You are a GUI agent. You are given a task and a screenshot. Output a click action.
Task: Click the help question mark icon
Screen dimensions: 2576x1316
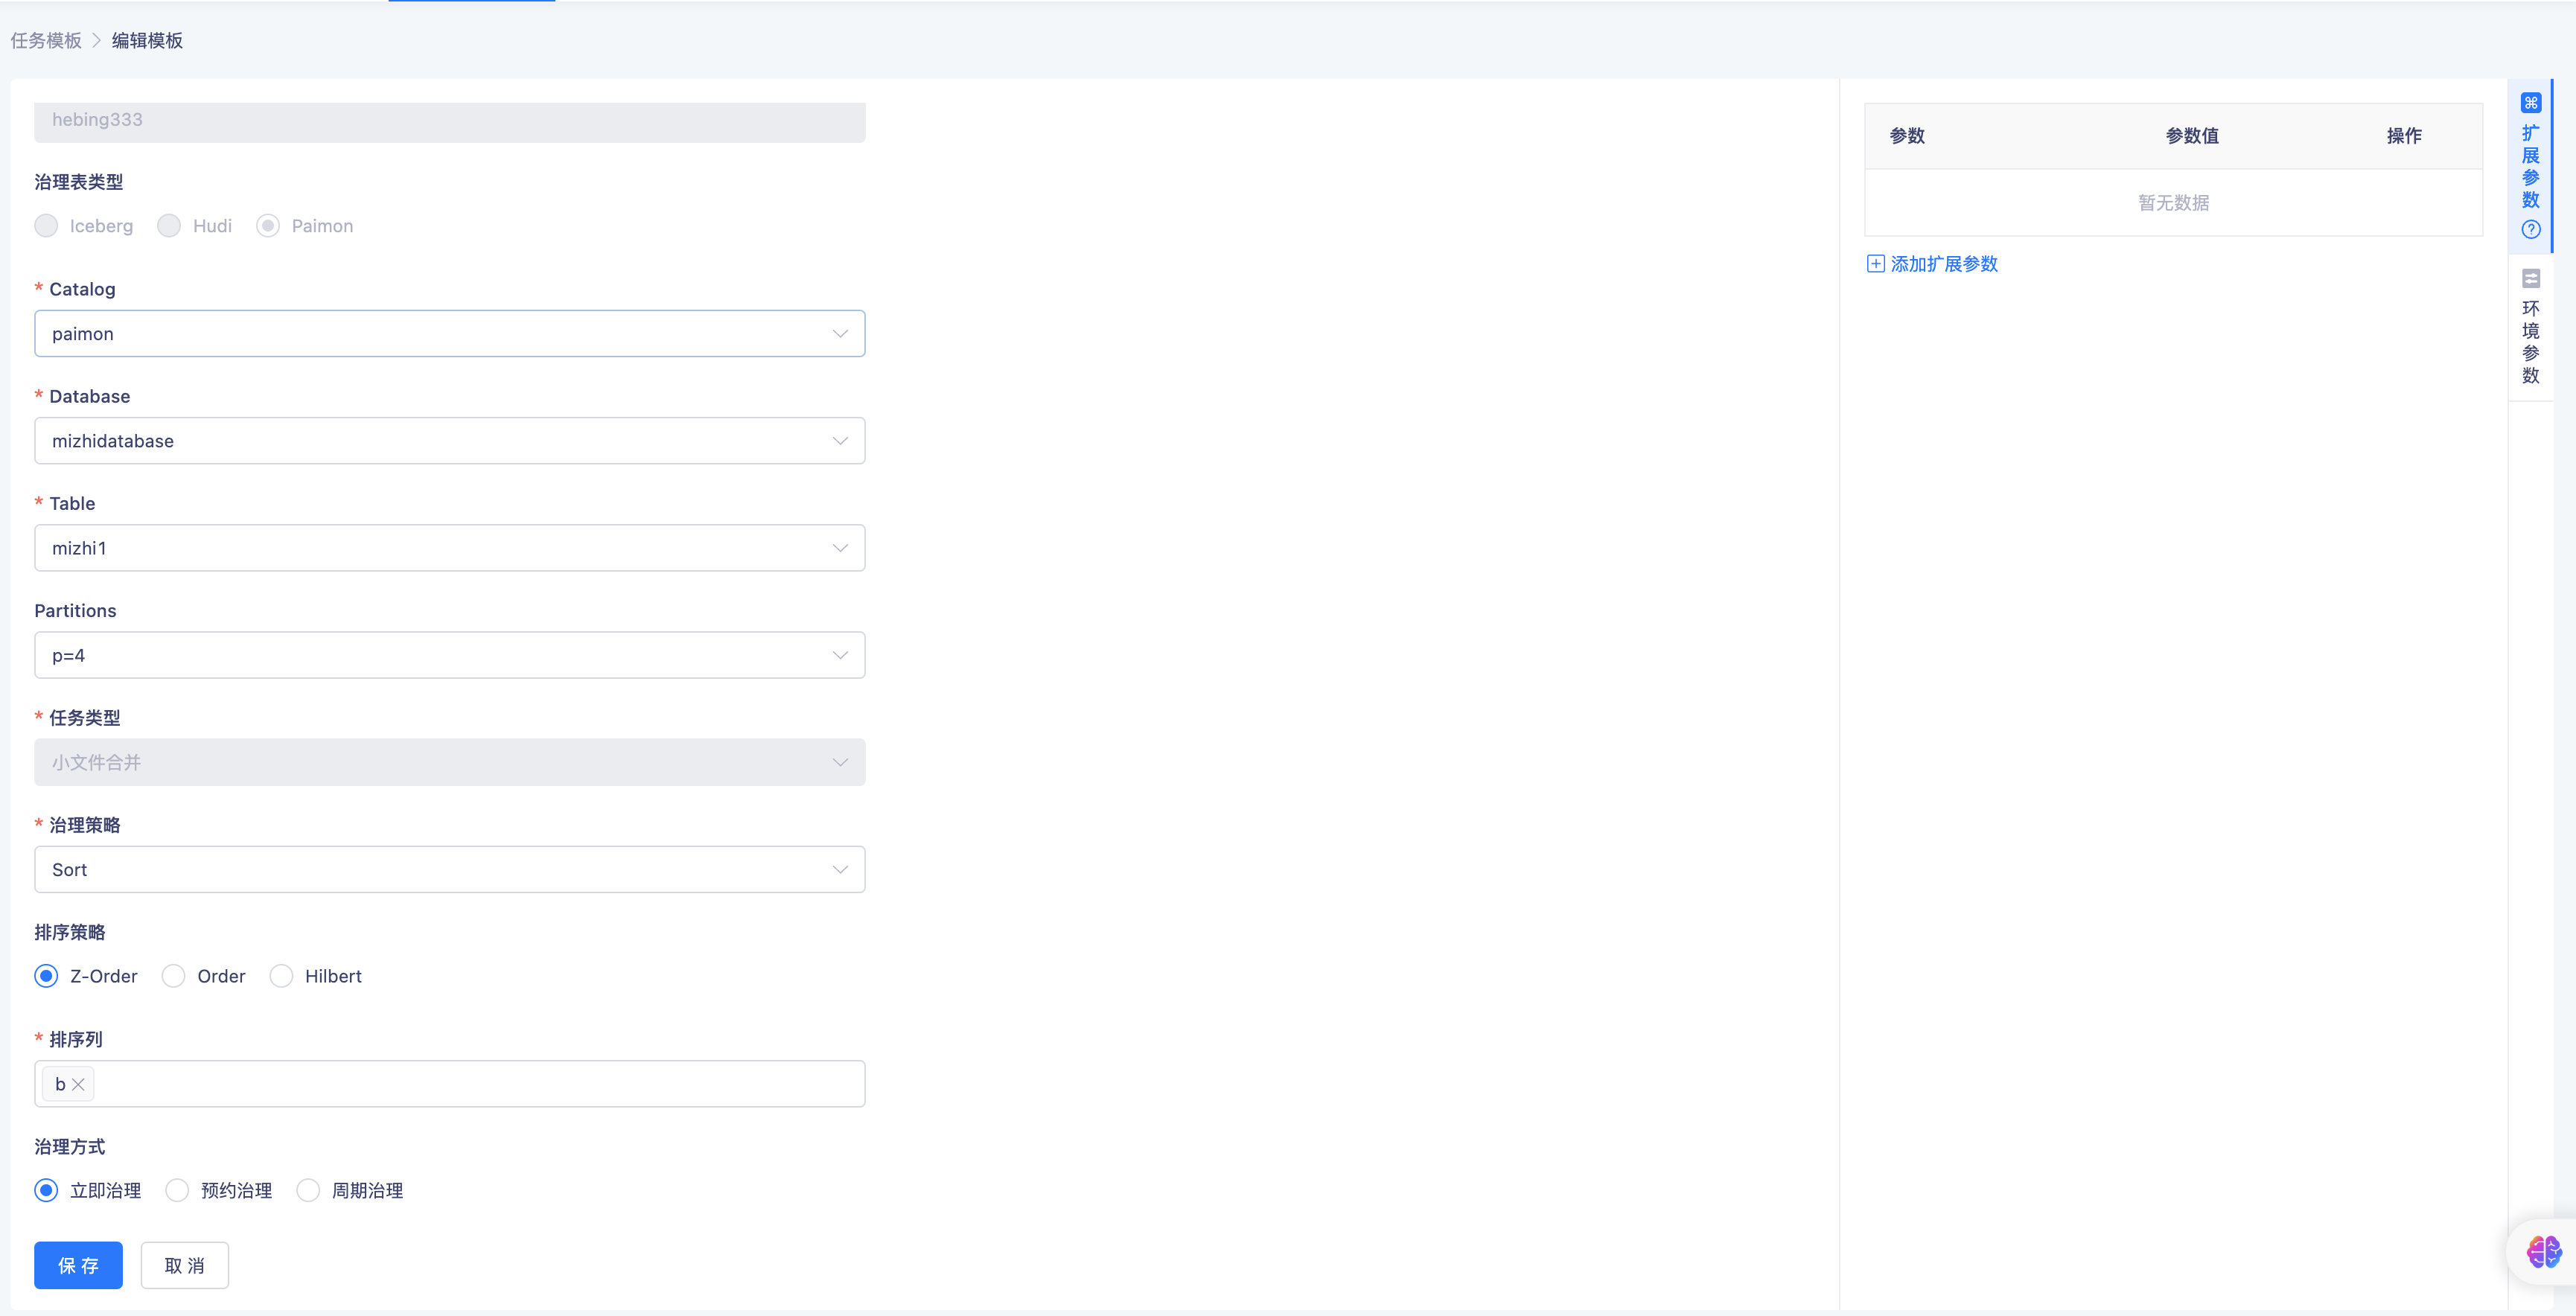point(2531,229)
